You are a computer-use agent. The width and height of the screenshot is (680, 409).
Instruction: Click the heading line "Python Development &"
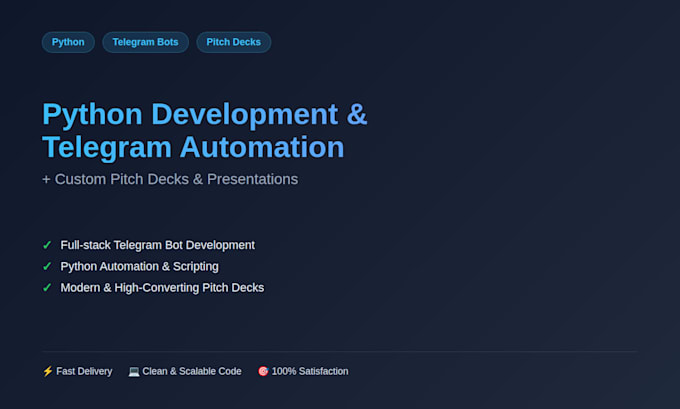pyautogui.click(x=205, y=115)
